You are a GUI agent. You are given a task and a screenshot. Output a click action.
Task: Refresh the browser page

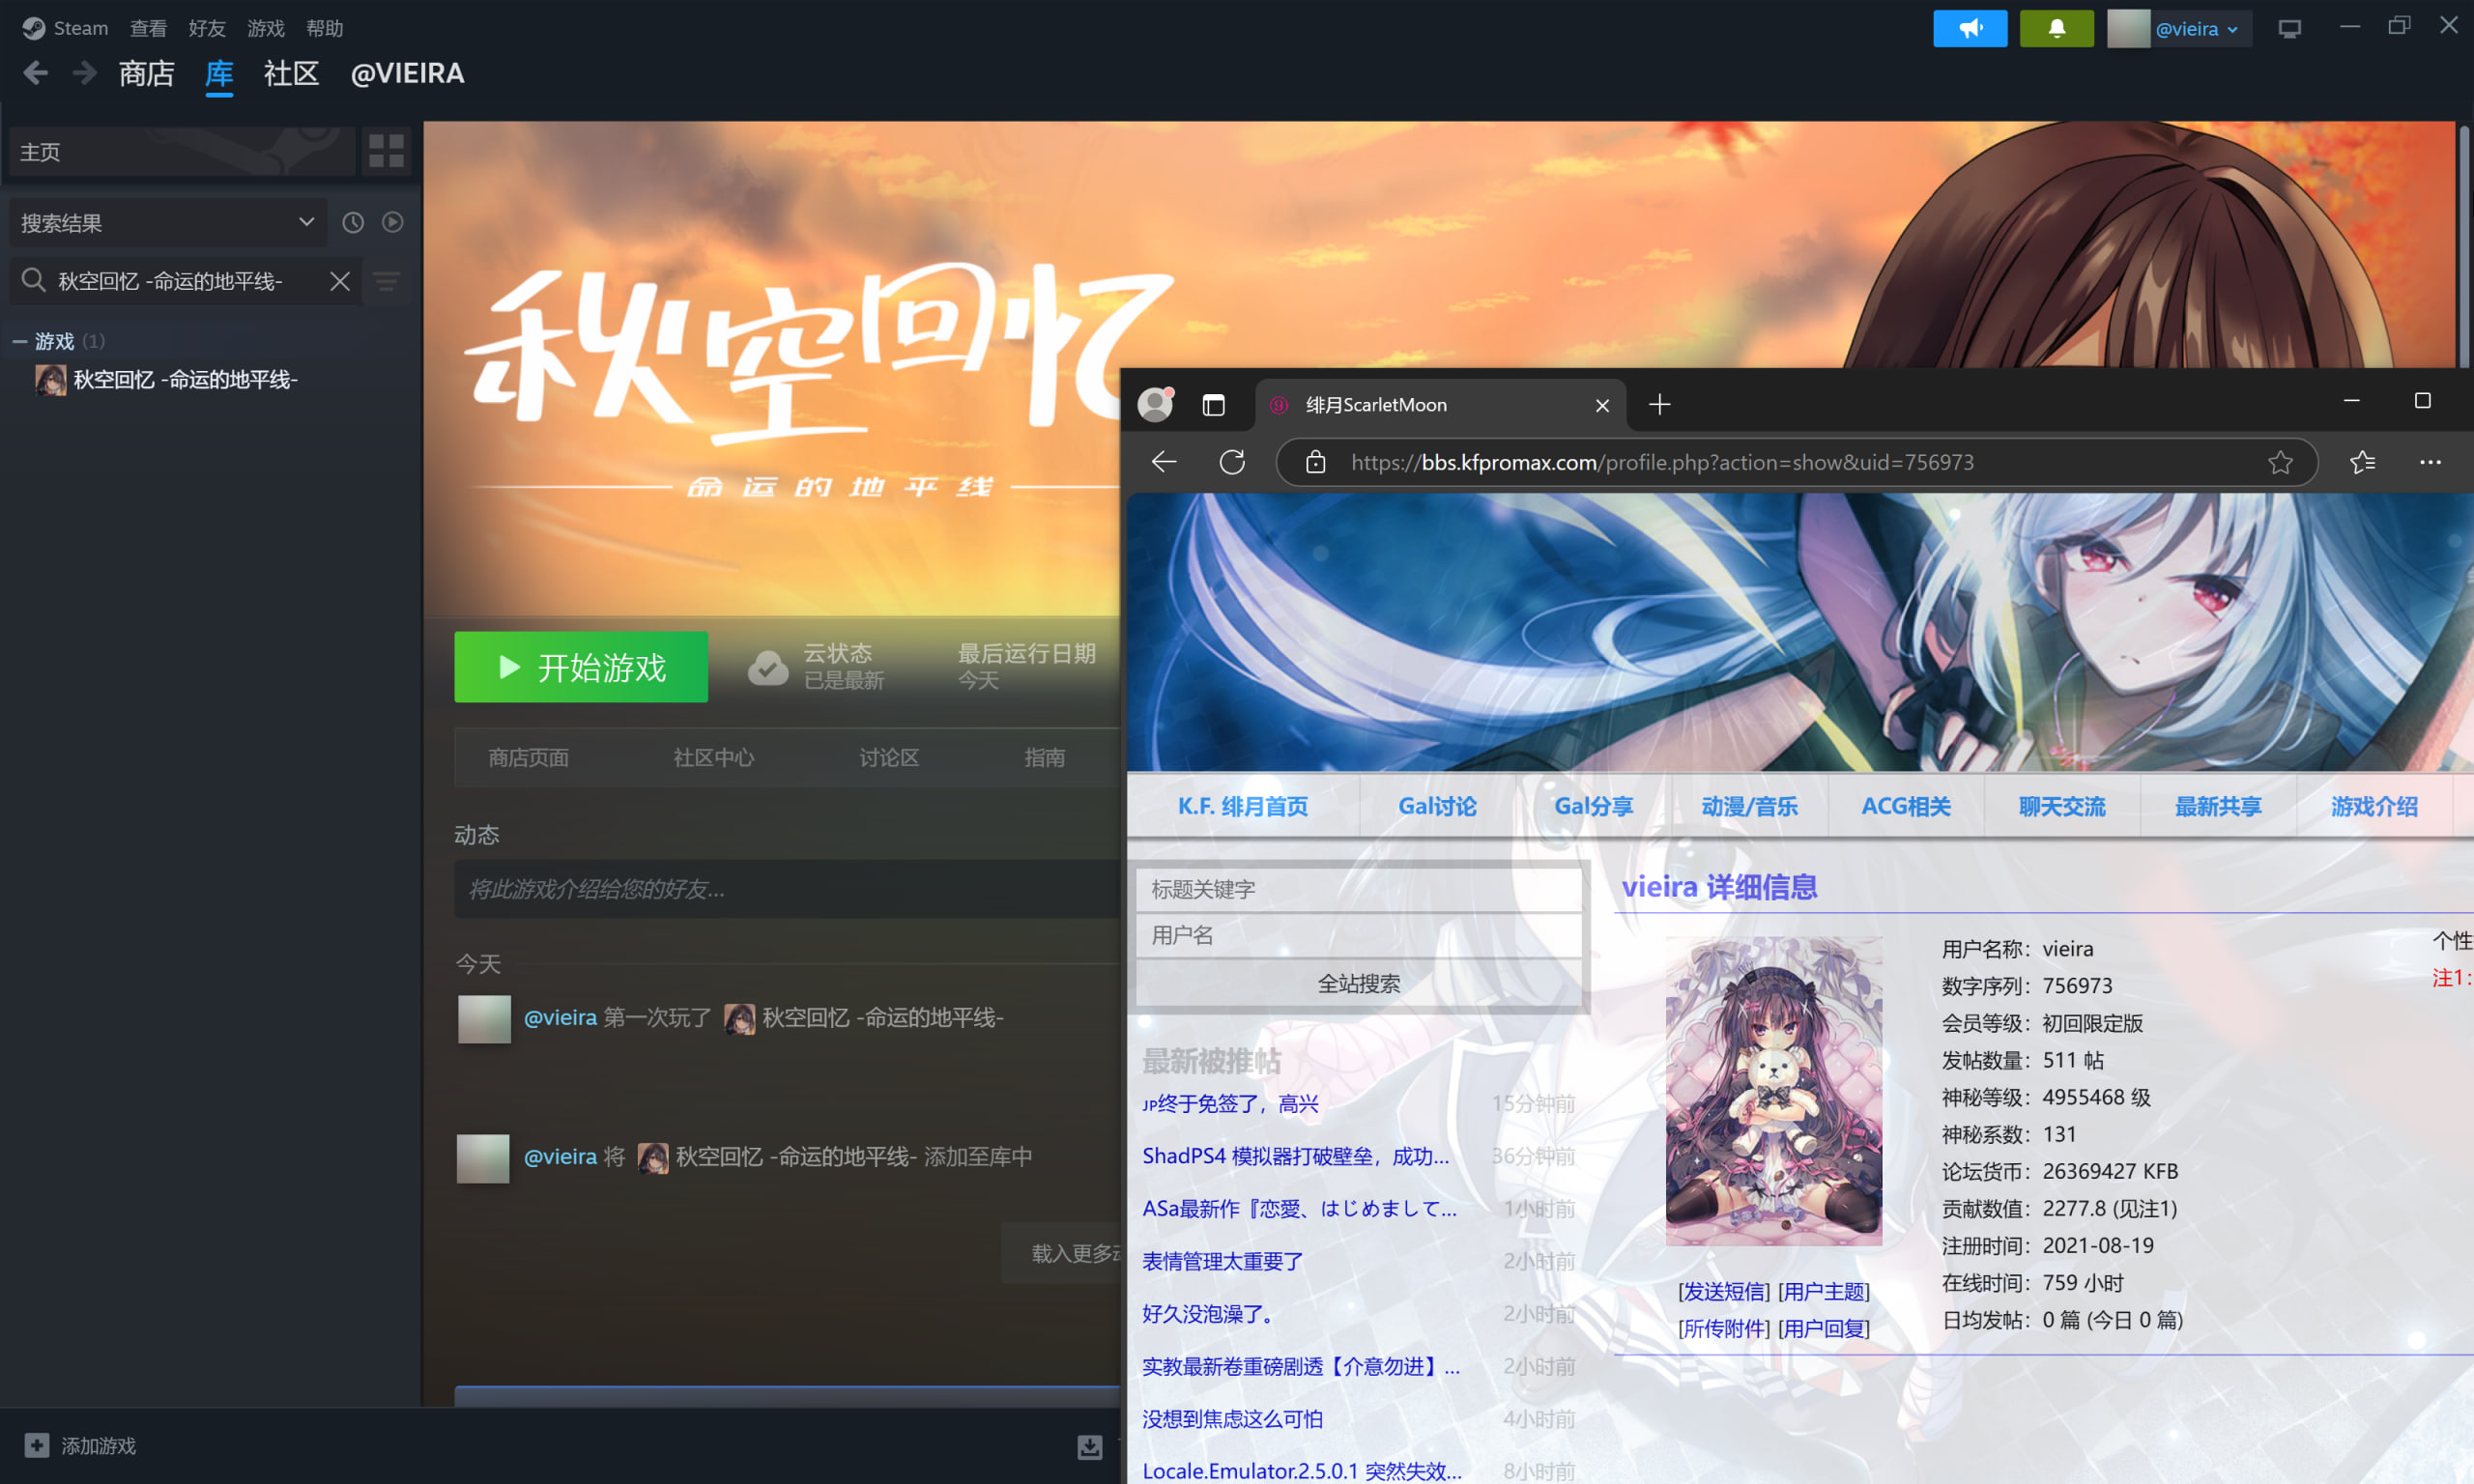[1232, 462]
